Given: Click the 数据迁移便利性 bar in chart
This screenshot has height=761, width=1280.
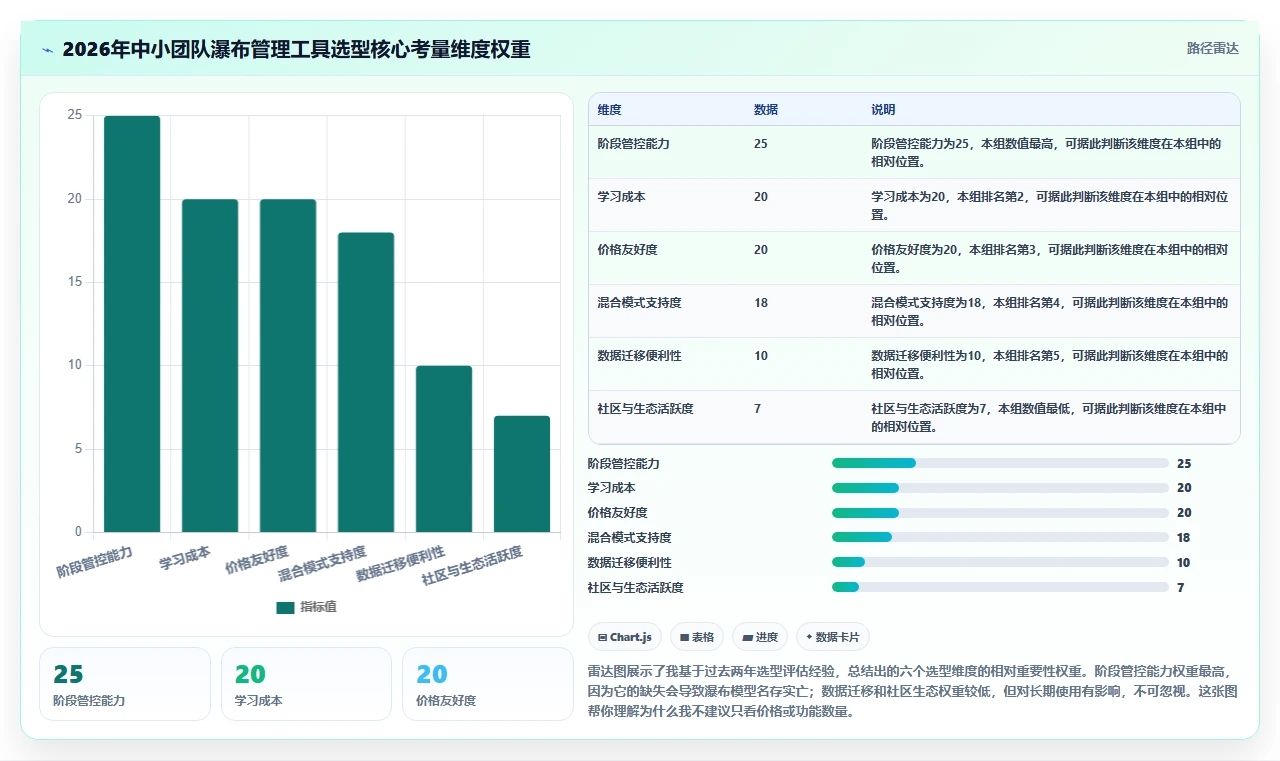Looking at the screenshot, I should pos(444,449).
